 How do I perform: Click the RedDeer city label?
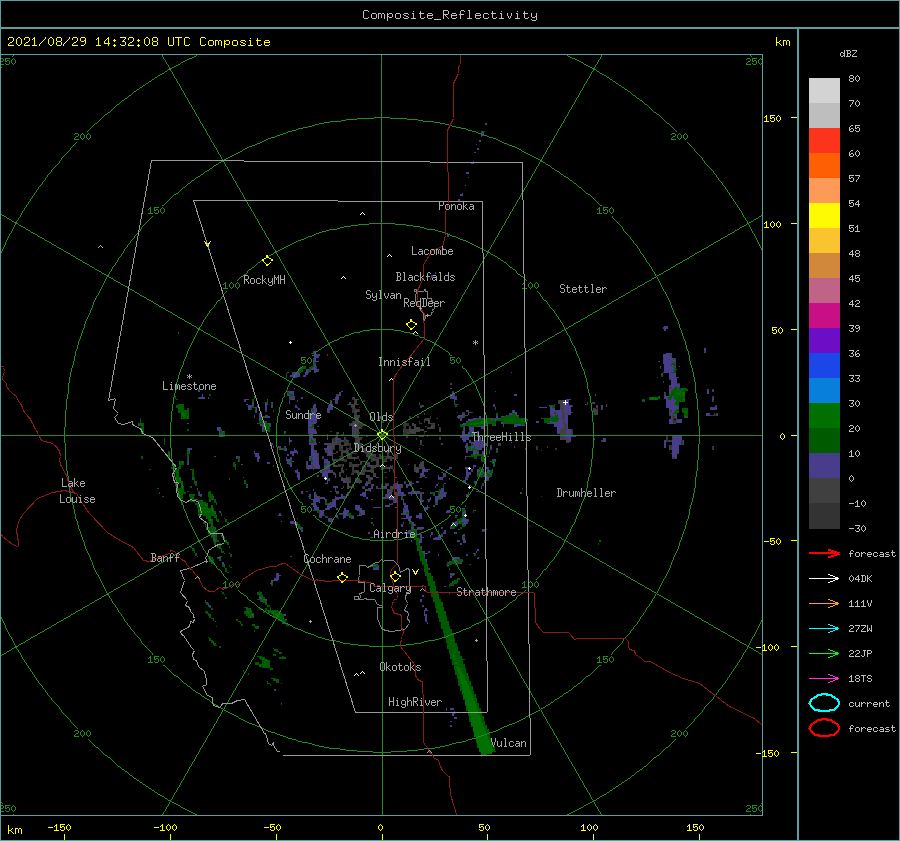424,303
